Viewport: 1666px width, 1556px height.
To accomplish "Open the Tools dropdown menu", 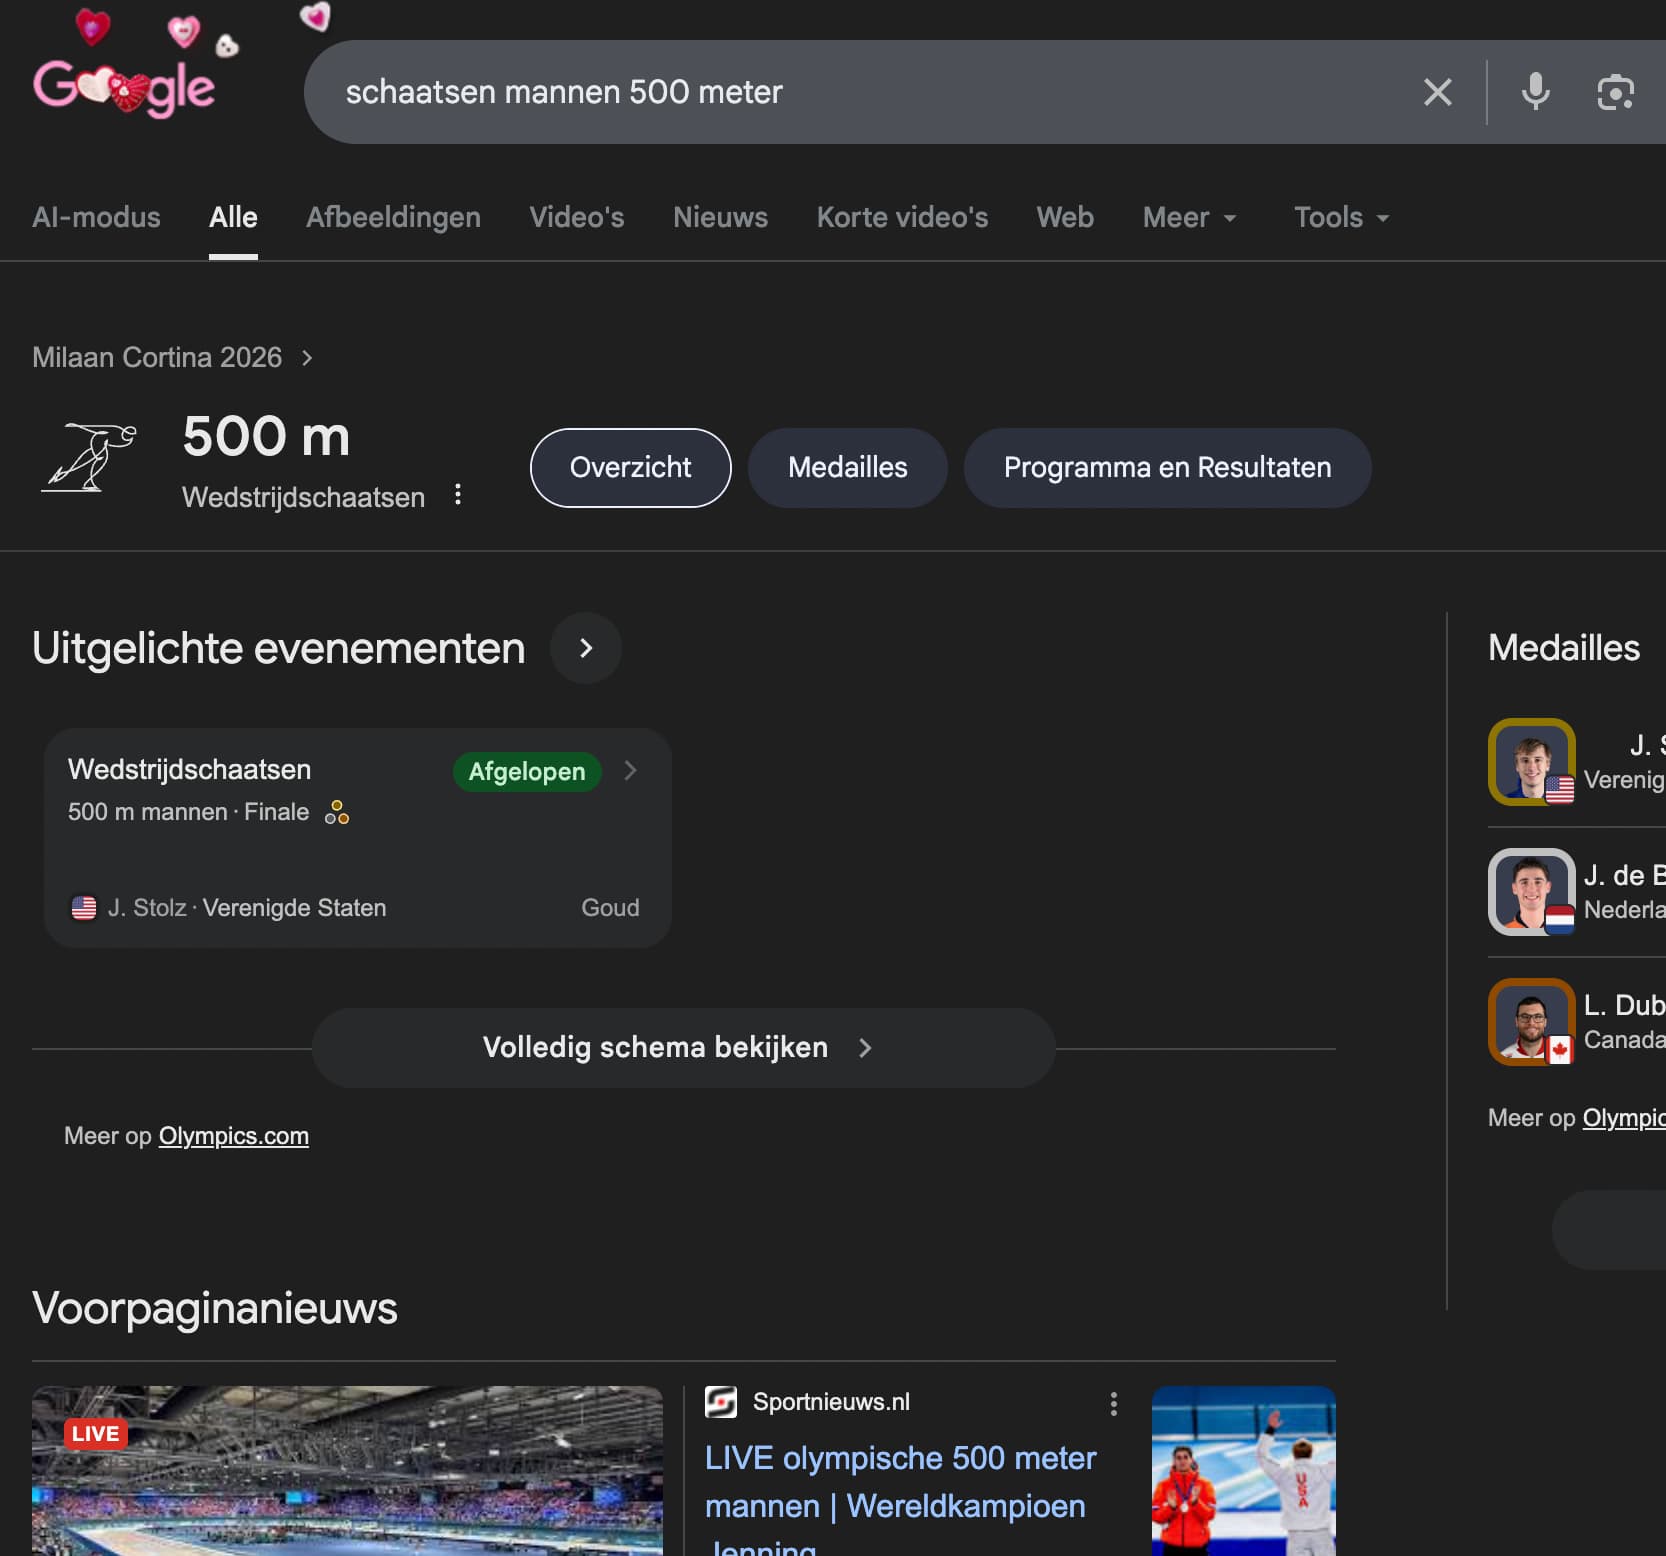I will pos(1341,218).
